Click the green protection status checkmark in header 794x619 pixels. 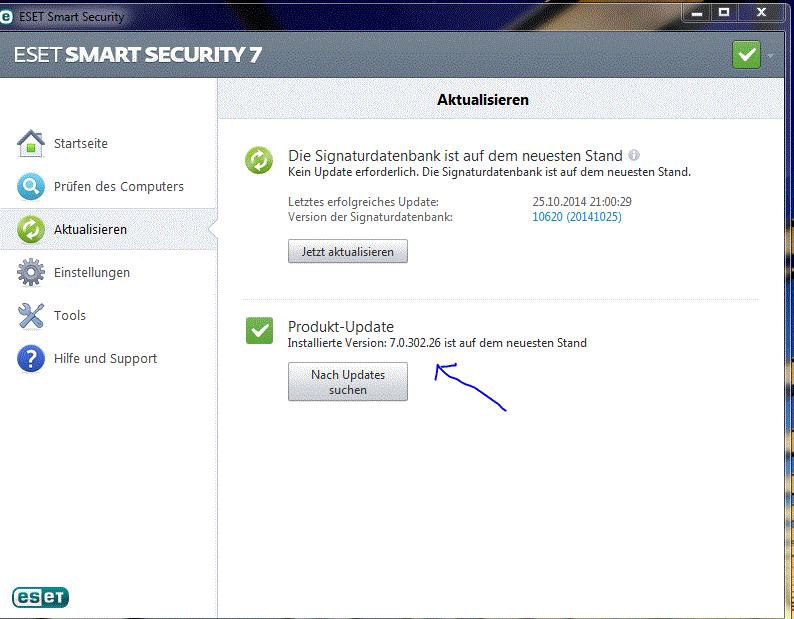[746, 54]
